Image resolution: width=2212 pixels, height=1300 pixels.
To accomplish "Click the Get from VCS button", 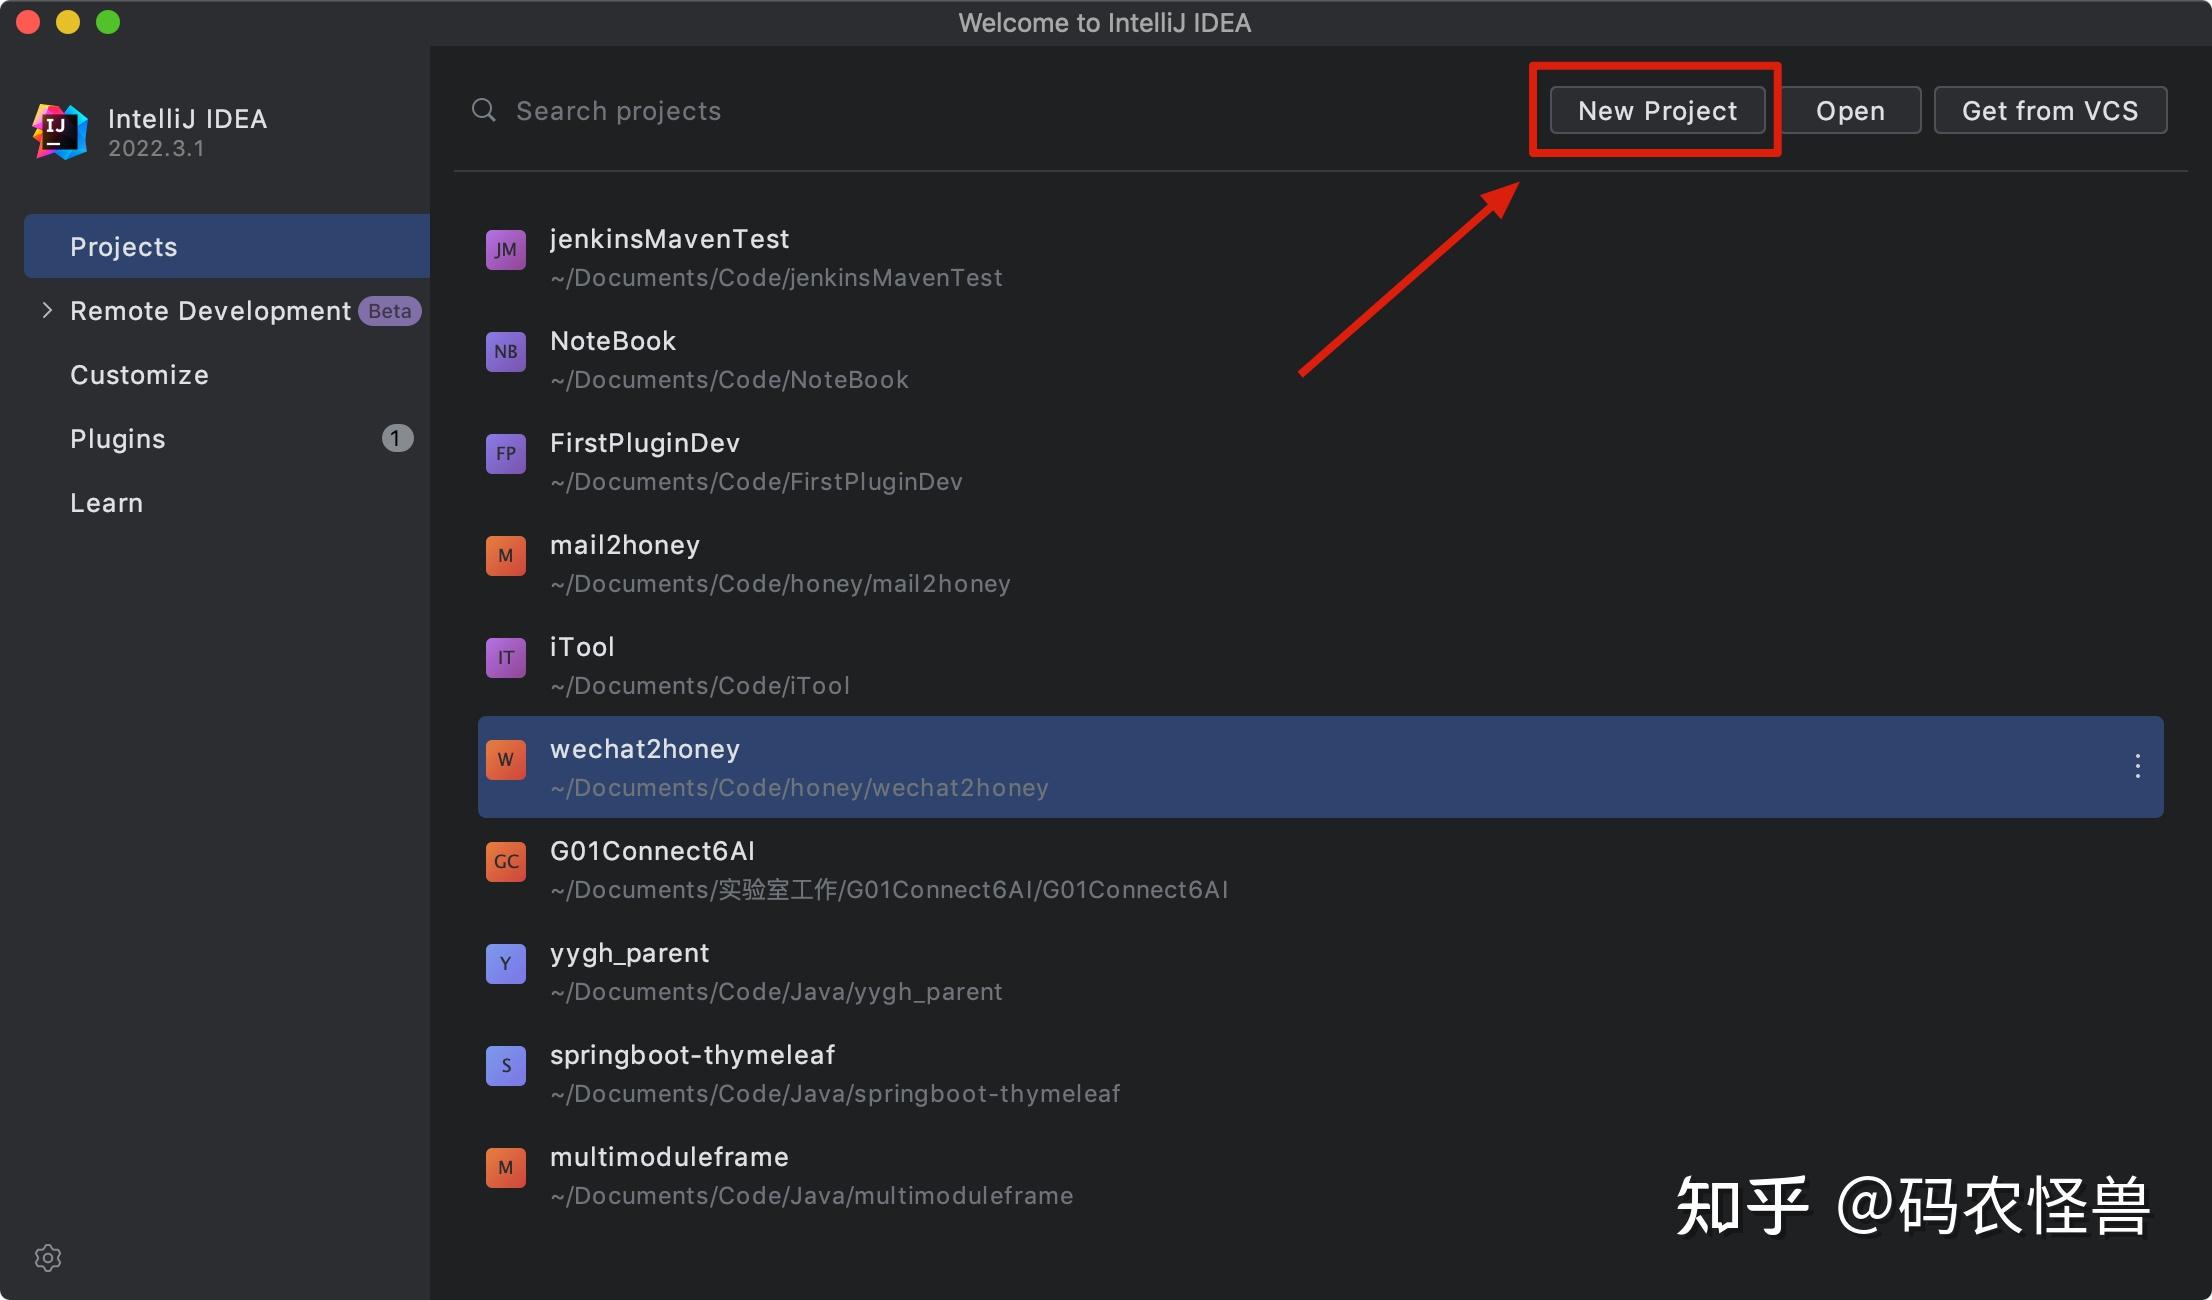I will 2050,110.
